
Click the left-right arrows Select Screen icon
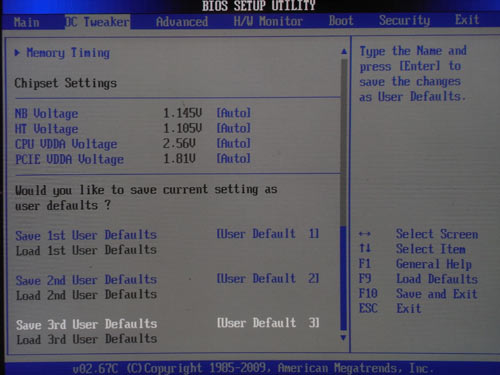(x=364, y=234)
